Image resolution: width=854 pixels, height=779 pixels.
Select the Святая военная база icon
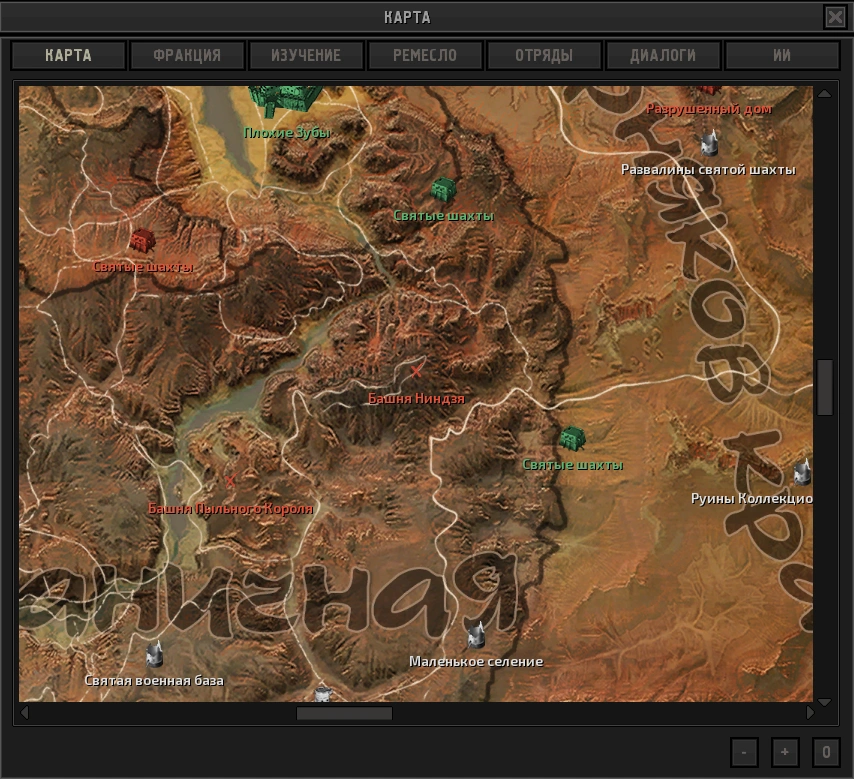[x=154, y=654]
